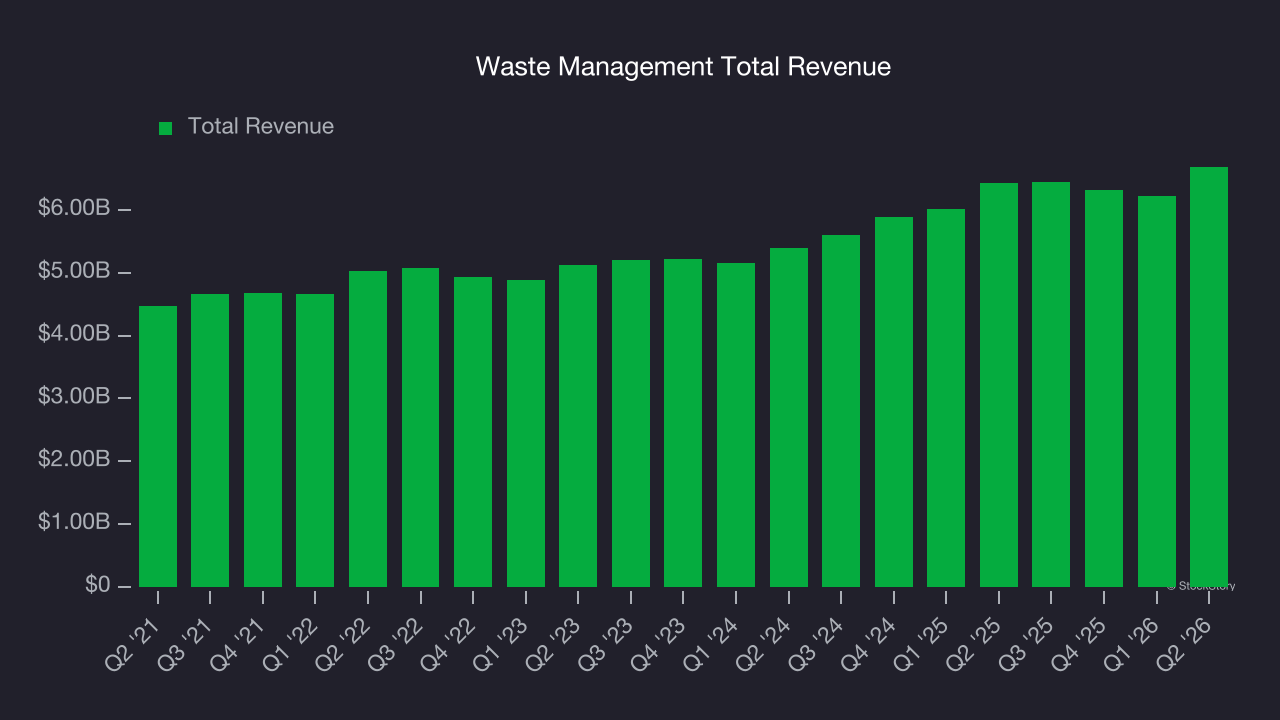Select the Q2 '23 revenue bar
The height and width of the screenshot is (720, 1280).
point(578,426)
